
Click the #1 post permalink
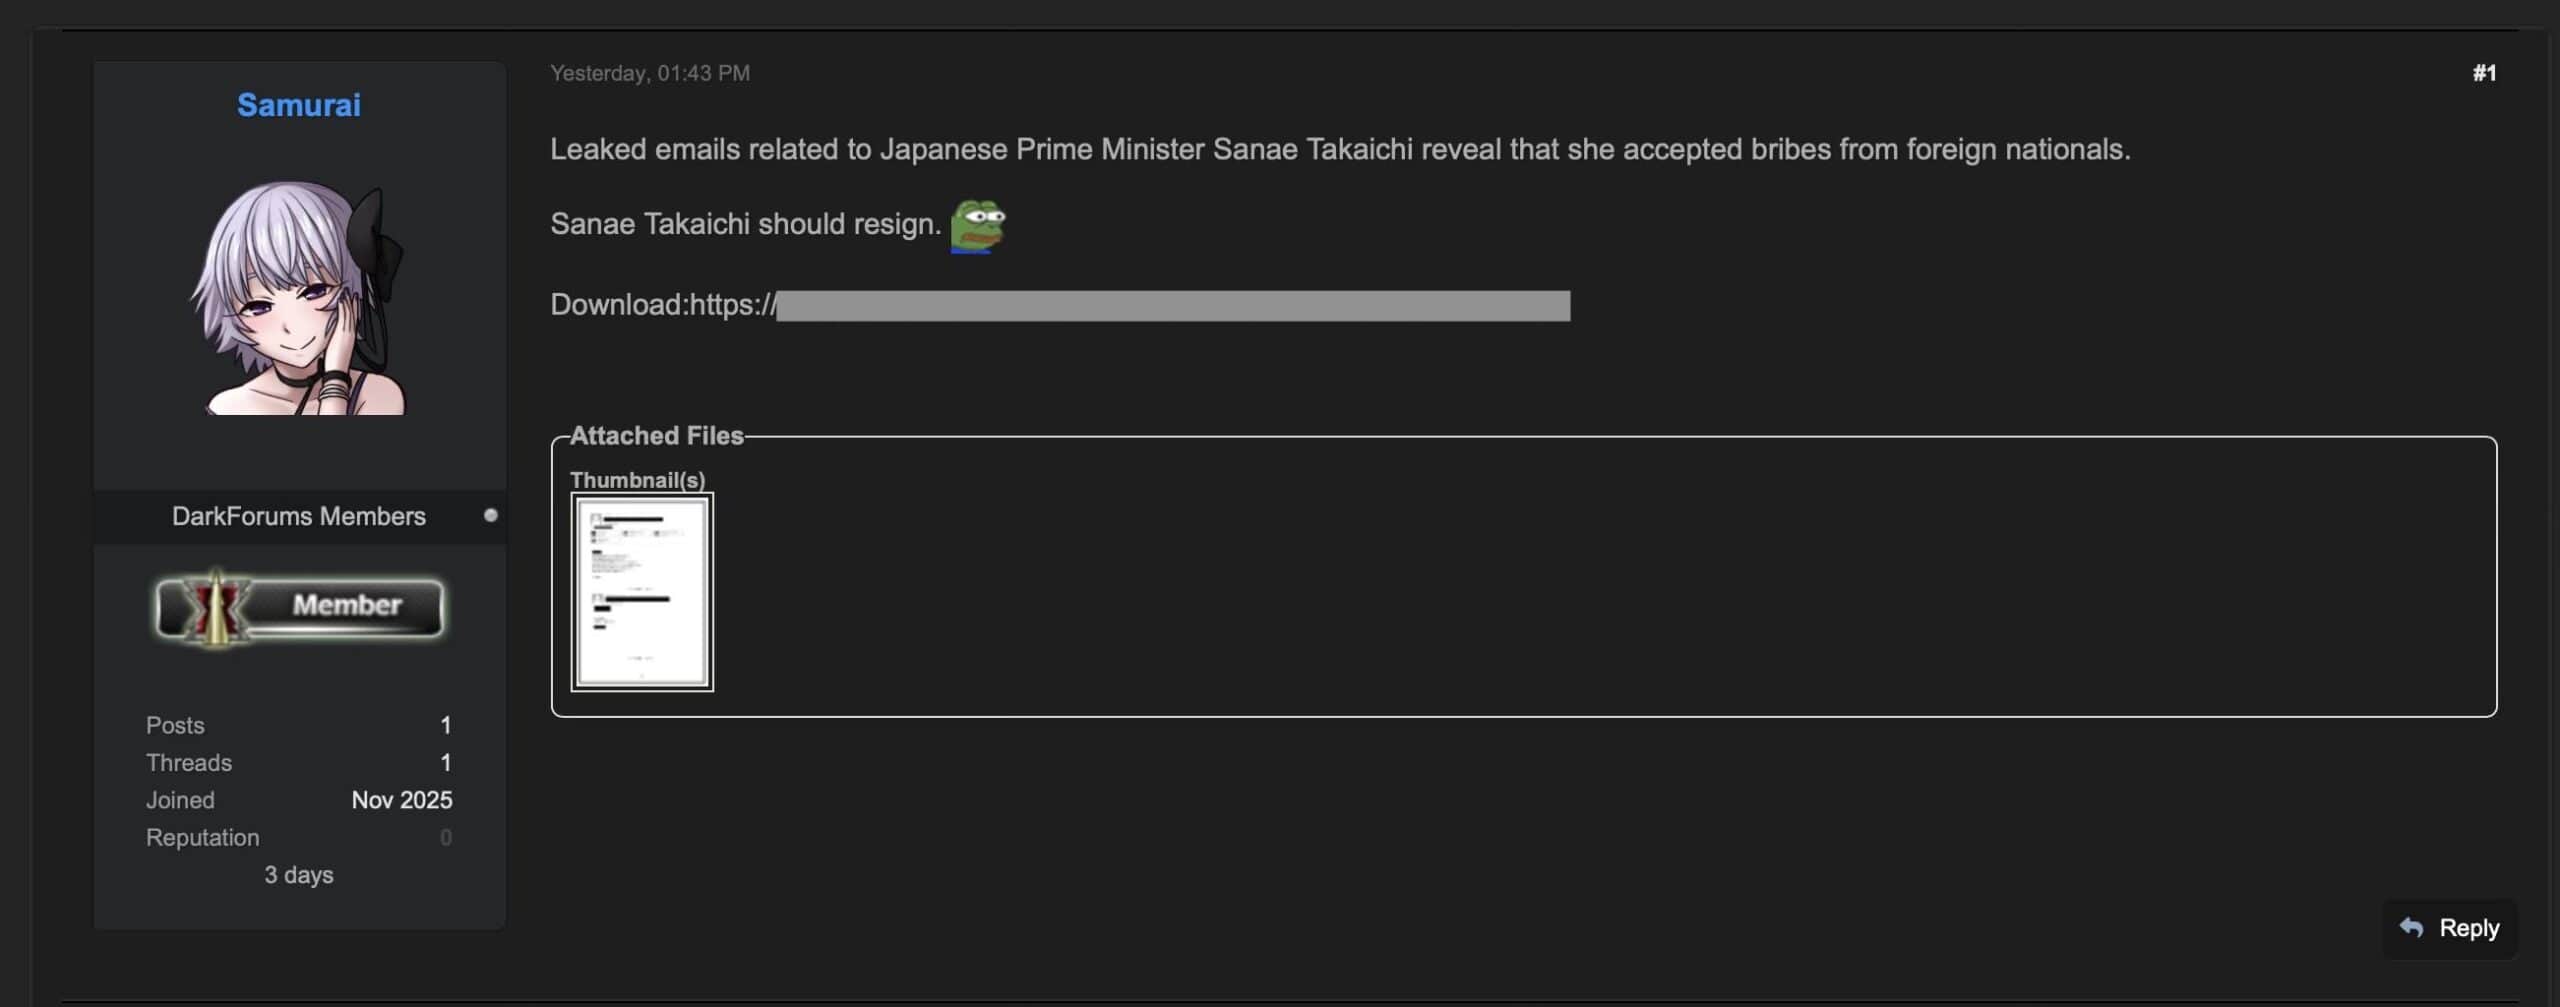pyautogui.click(x=2484, y=73)
